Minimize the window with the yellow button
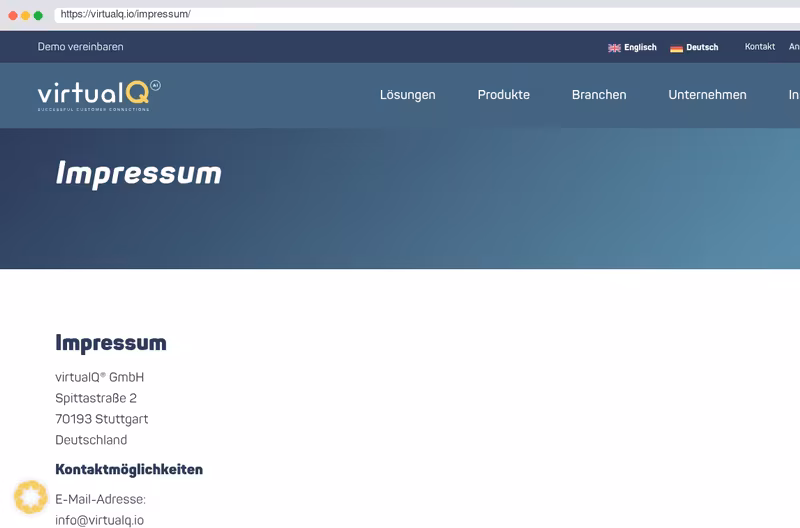Viewport: 800px width, 528px height. (x=26, y=16)
